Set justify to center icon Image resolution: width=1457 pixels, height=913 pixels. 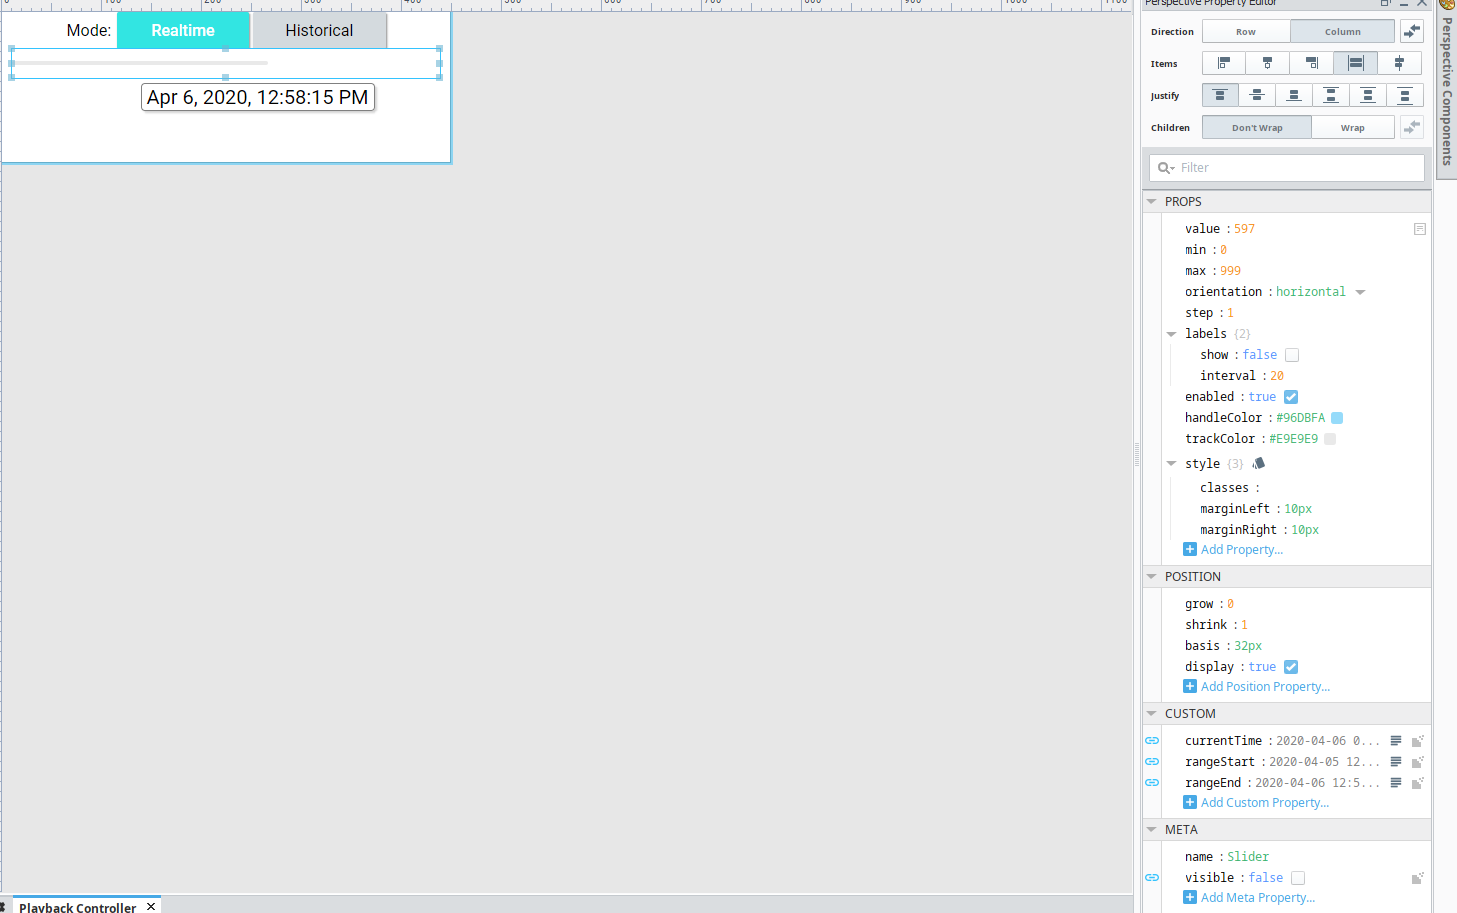1257,96
